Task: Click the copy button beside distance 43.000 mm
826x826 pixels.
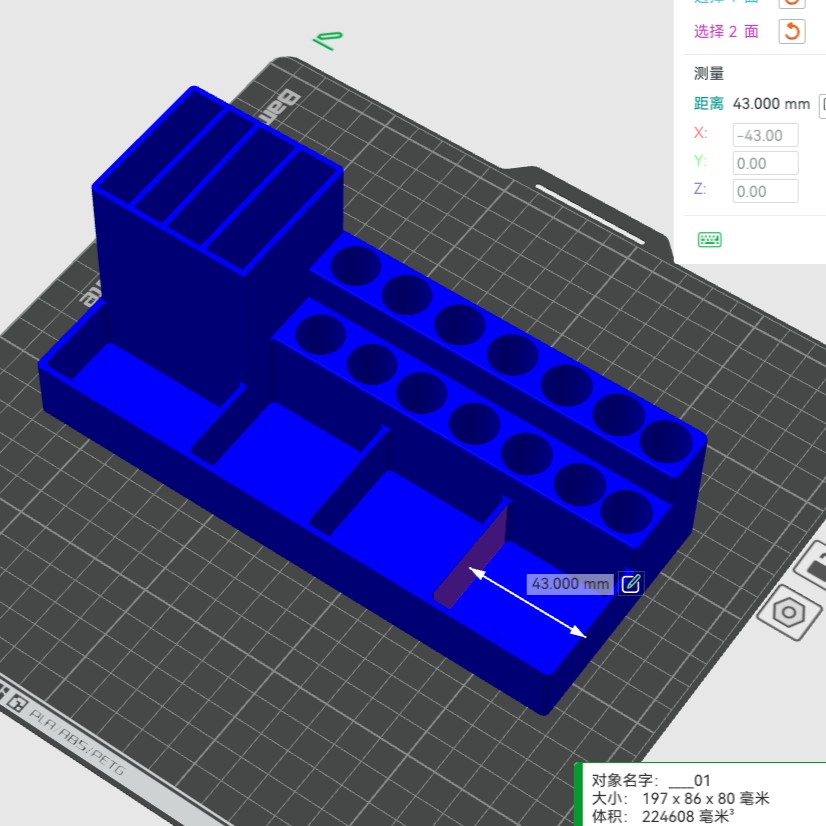Action: point(822,106)
